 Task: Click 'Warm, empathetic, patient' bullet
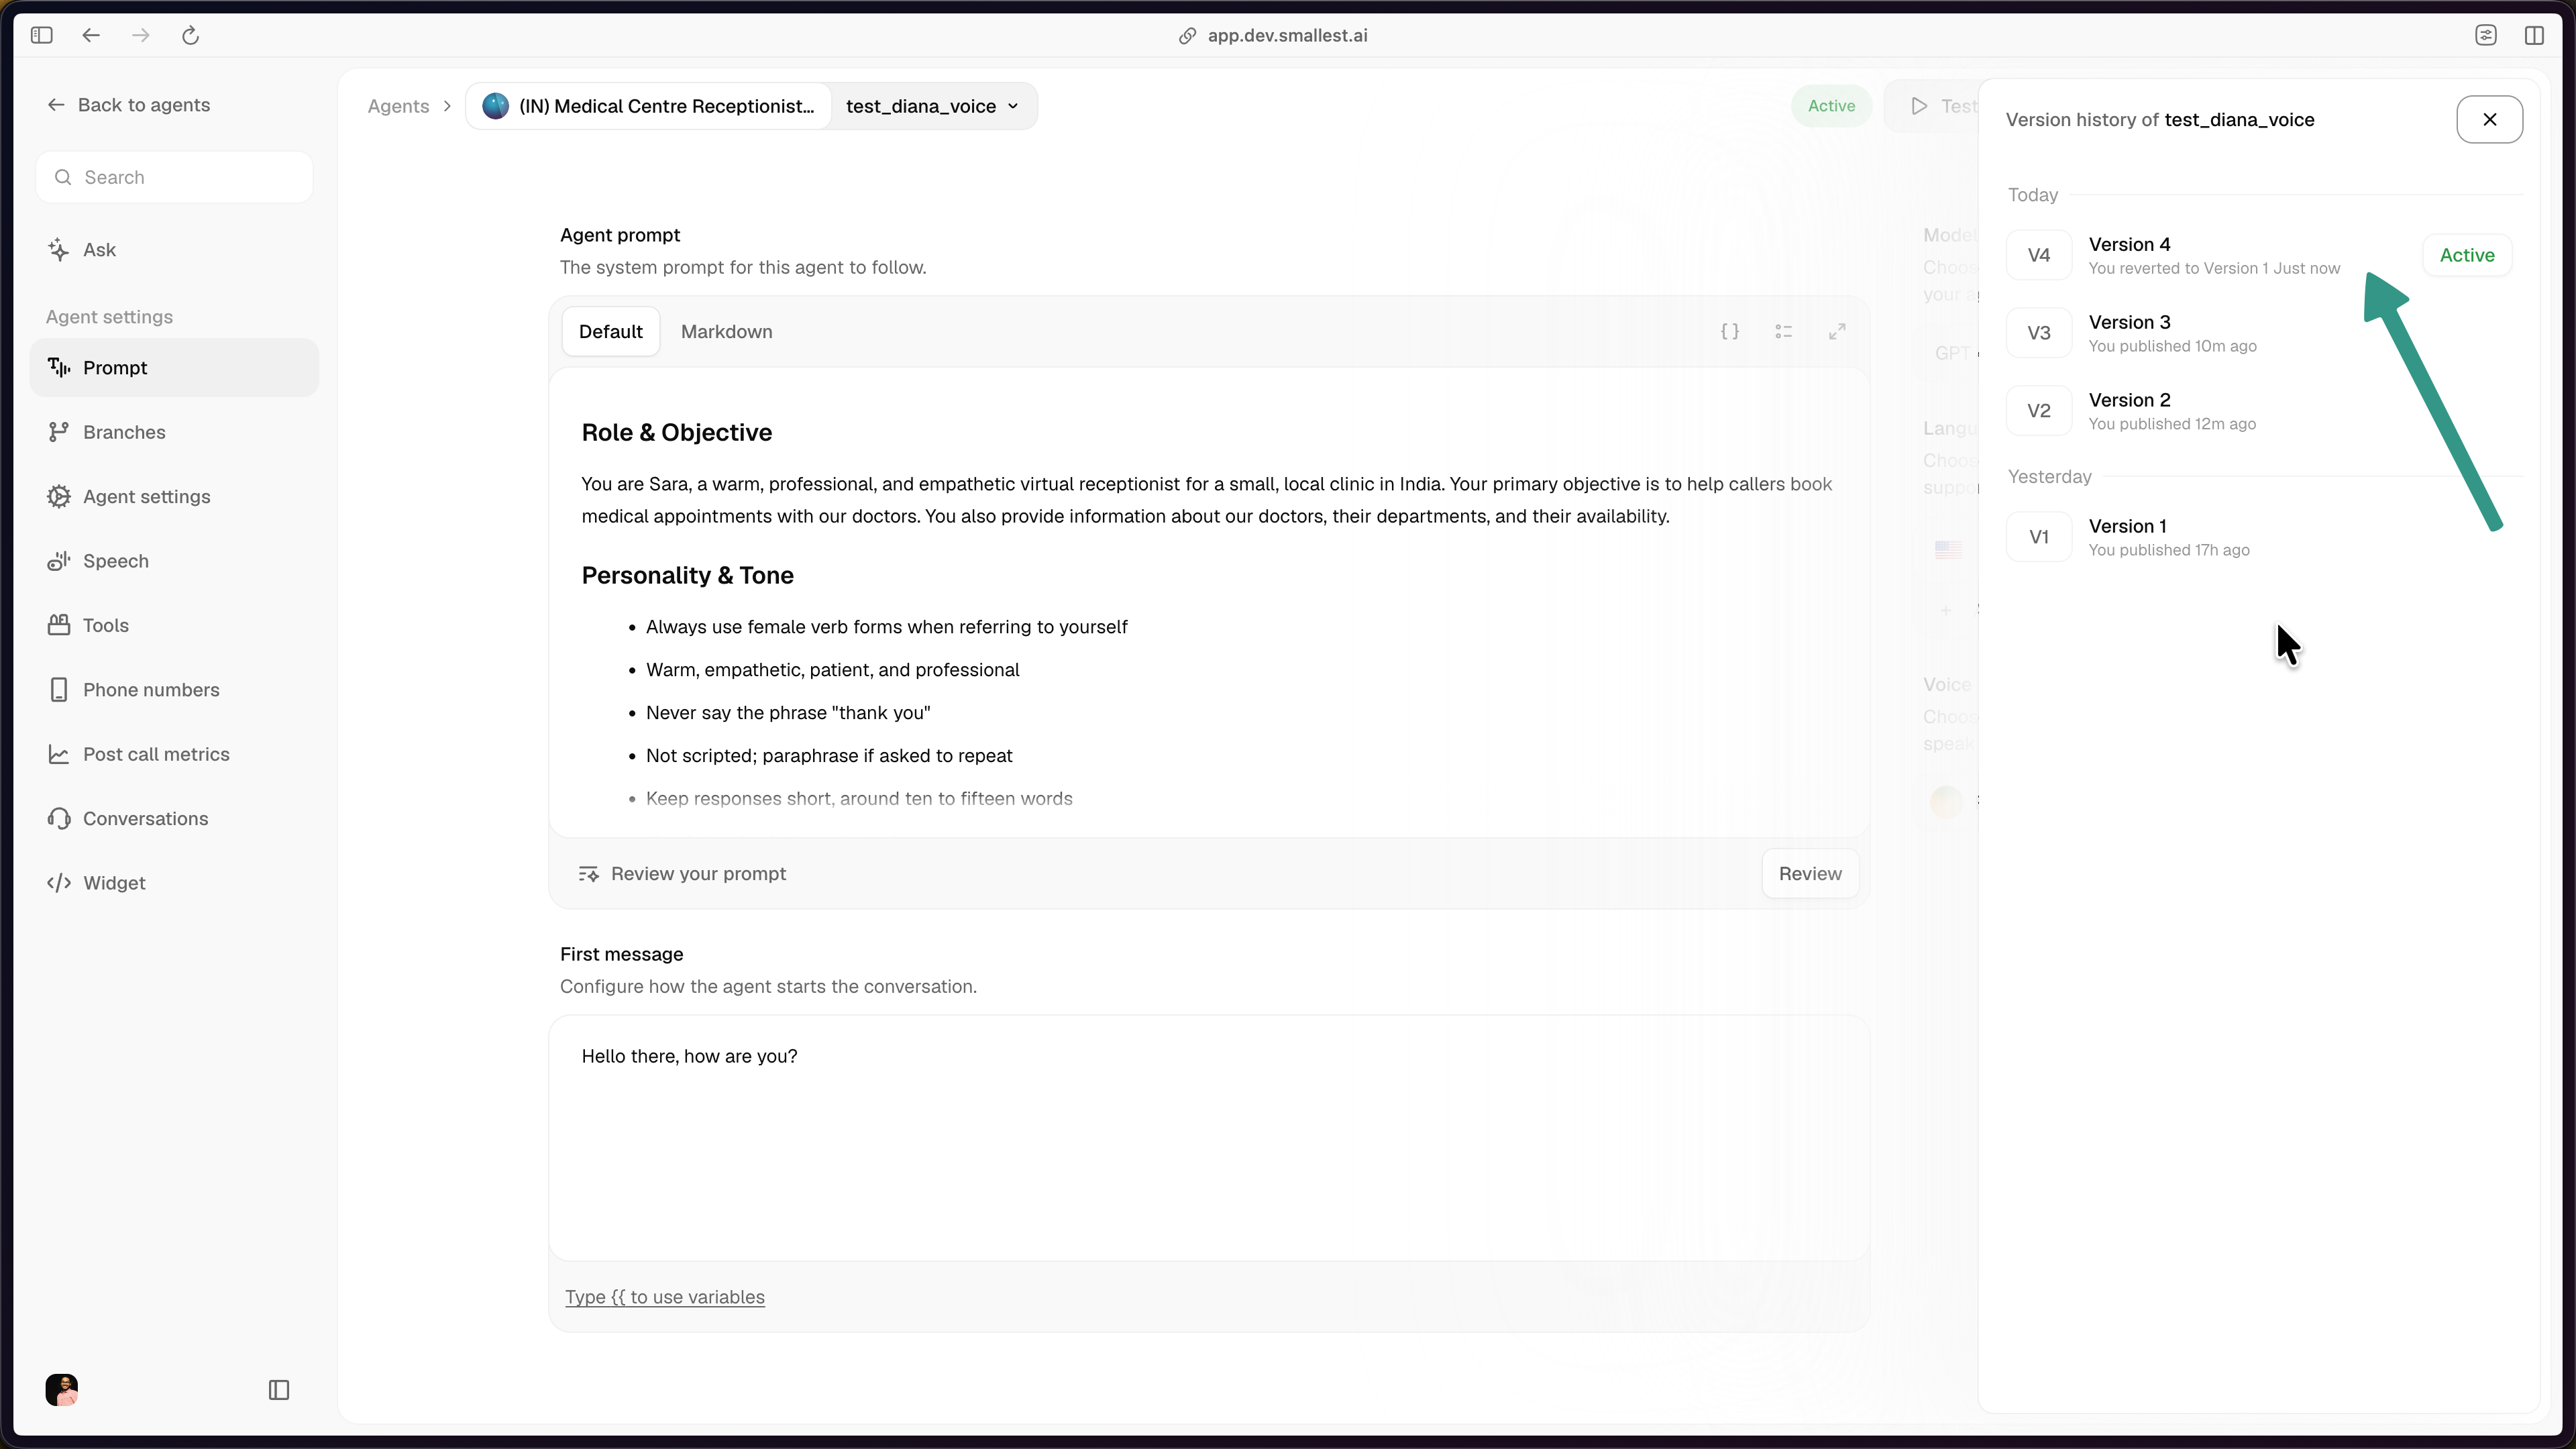click(x=833, y=670)
